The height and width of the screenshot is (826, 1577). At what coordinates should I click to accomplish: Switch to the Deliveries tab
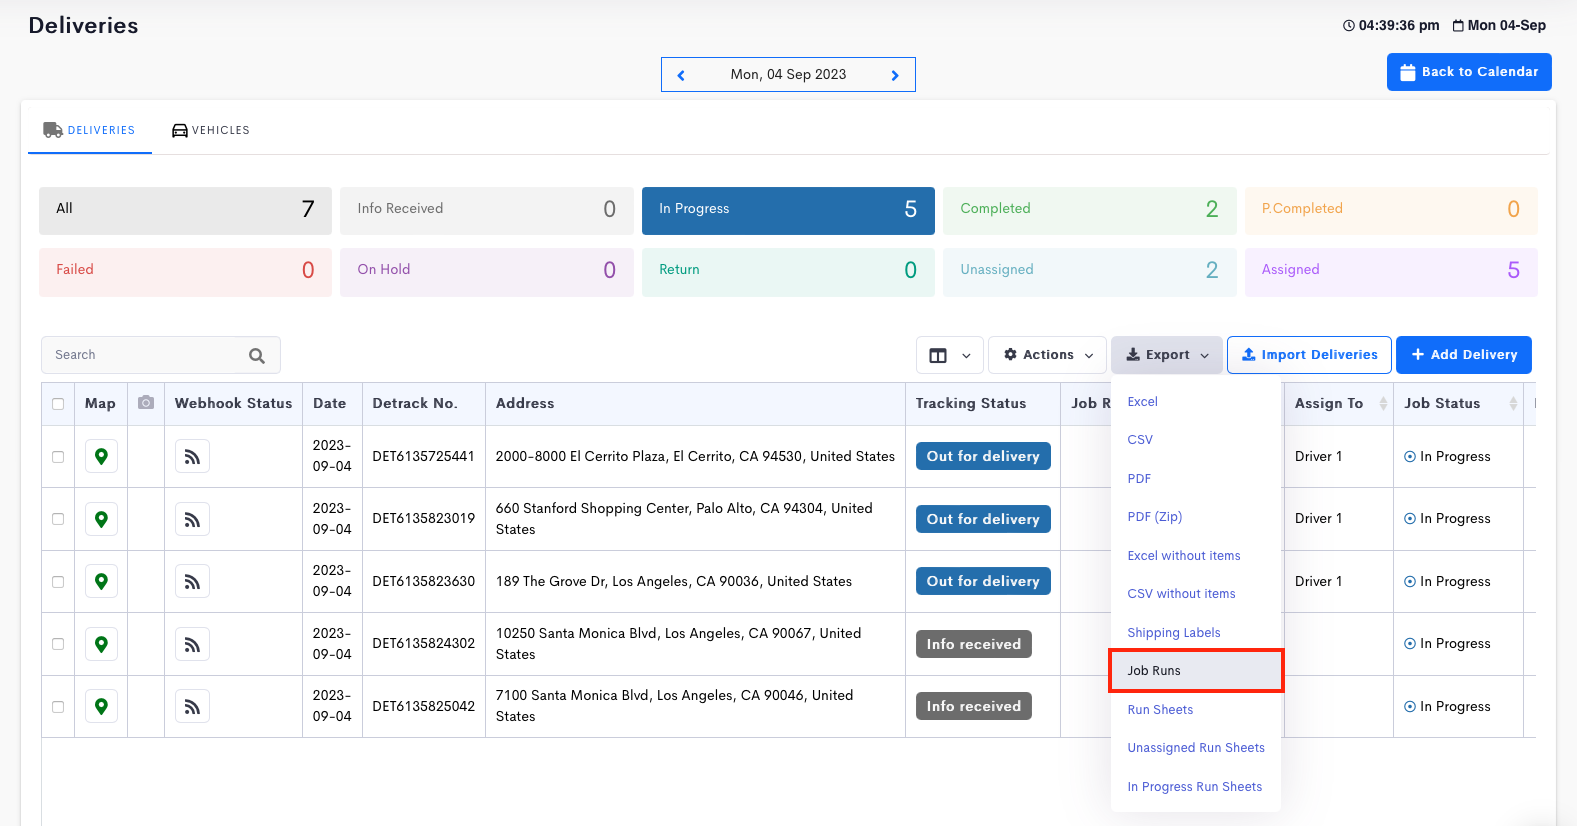point(89,130)
